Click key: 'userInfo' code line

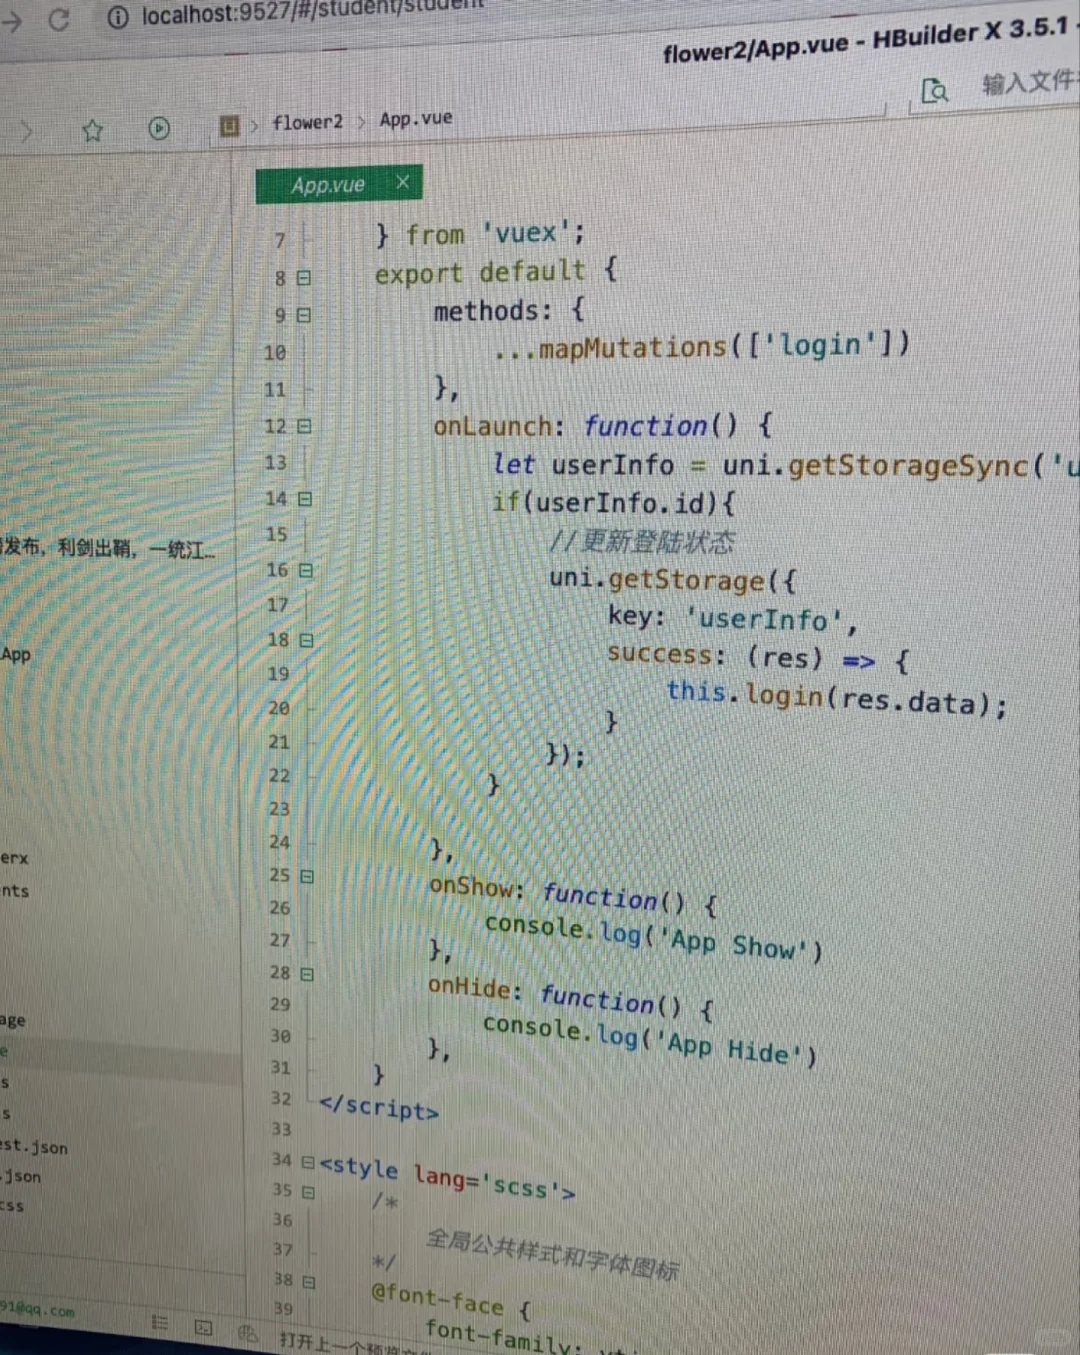tap(732, 619)
